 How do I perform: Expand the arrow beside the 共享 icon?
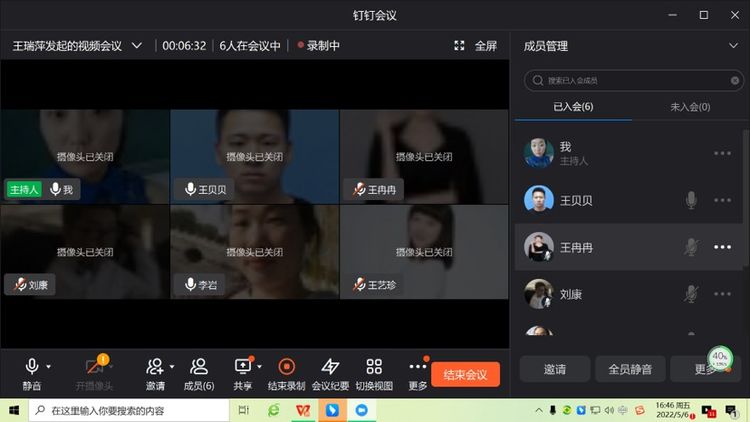click(259, 366)
